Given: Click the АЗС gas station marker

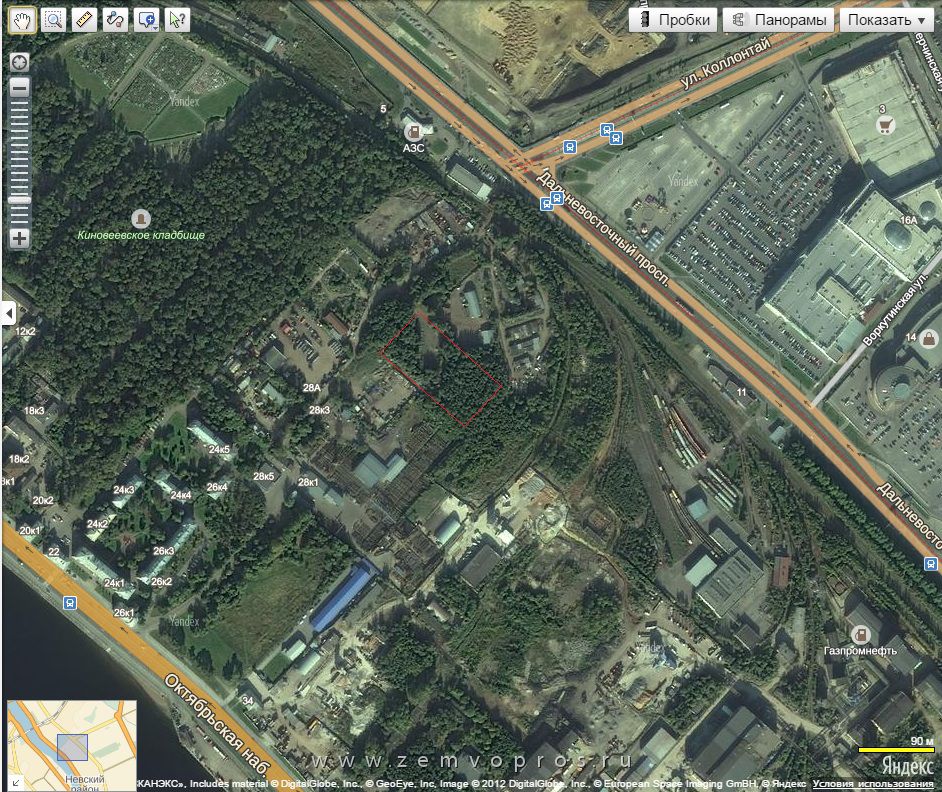Looking at the screenshot, I should tap(412, 132).
